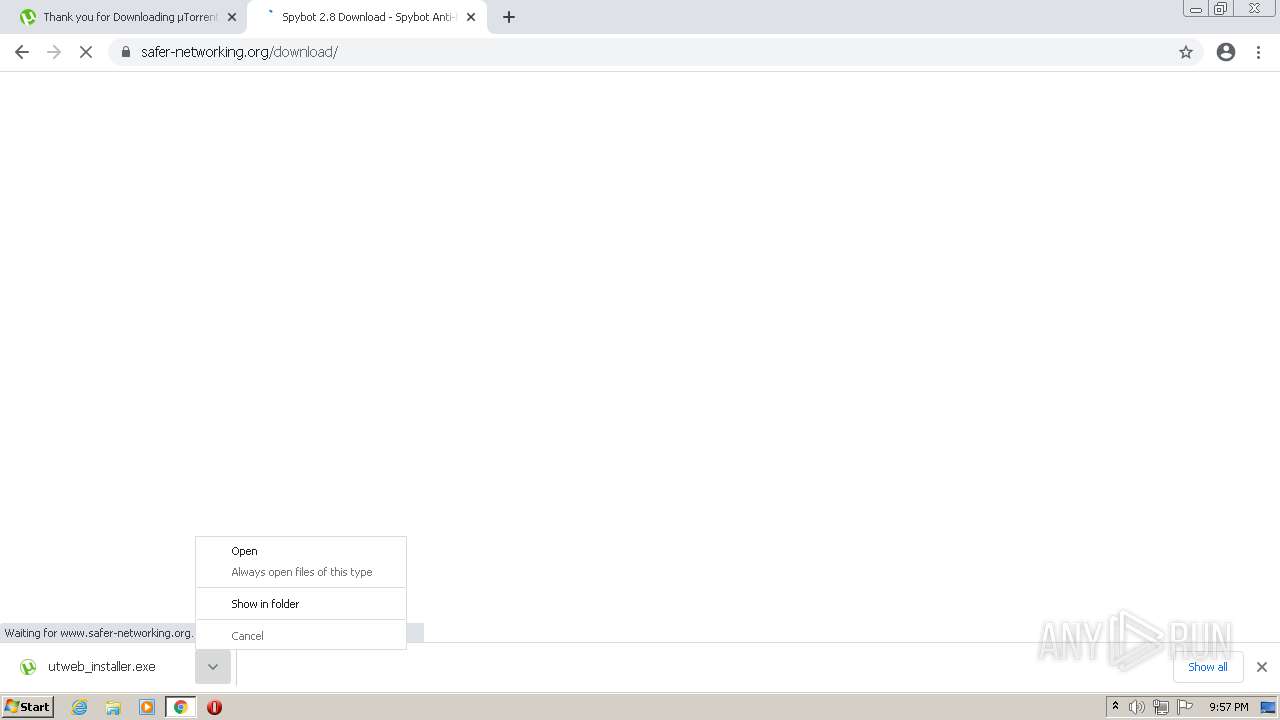This screenshot has width=1280, height=720.
Task: Select Open in the download context menu
Action: (301, 551)
